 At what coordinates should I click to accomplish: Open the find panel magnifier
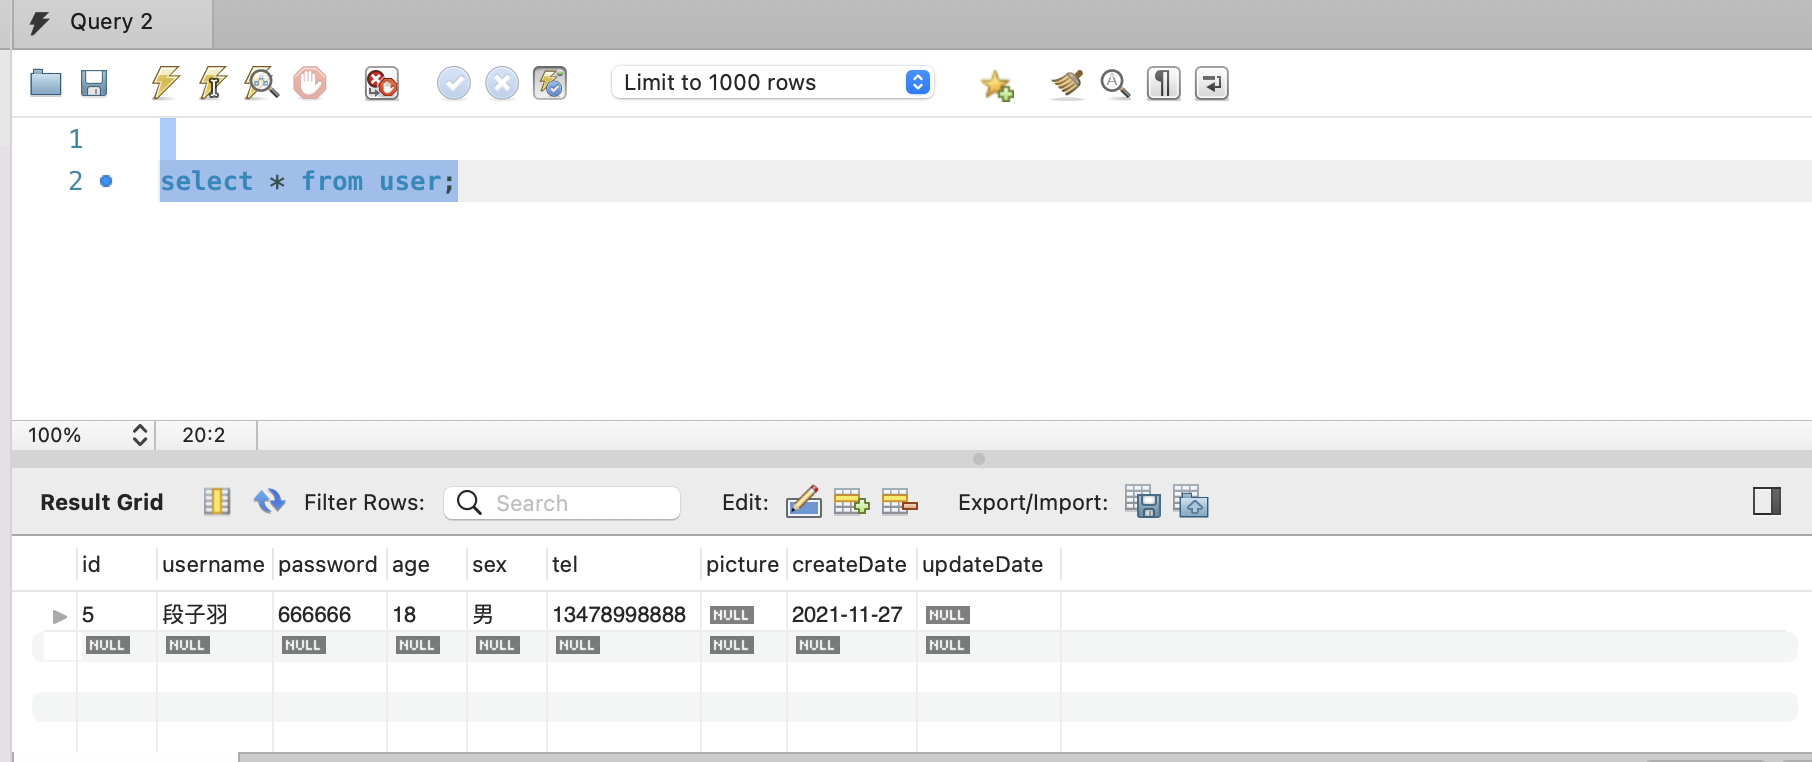coord(1115,84)
